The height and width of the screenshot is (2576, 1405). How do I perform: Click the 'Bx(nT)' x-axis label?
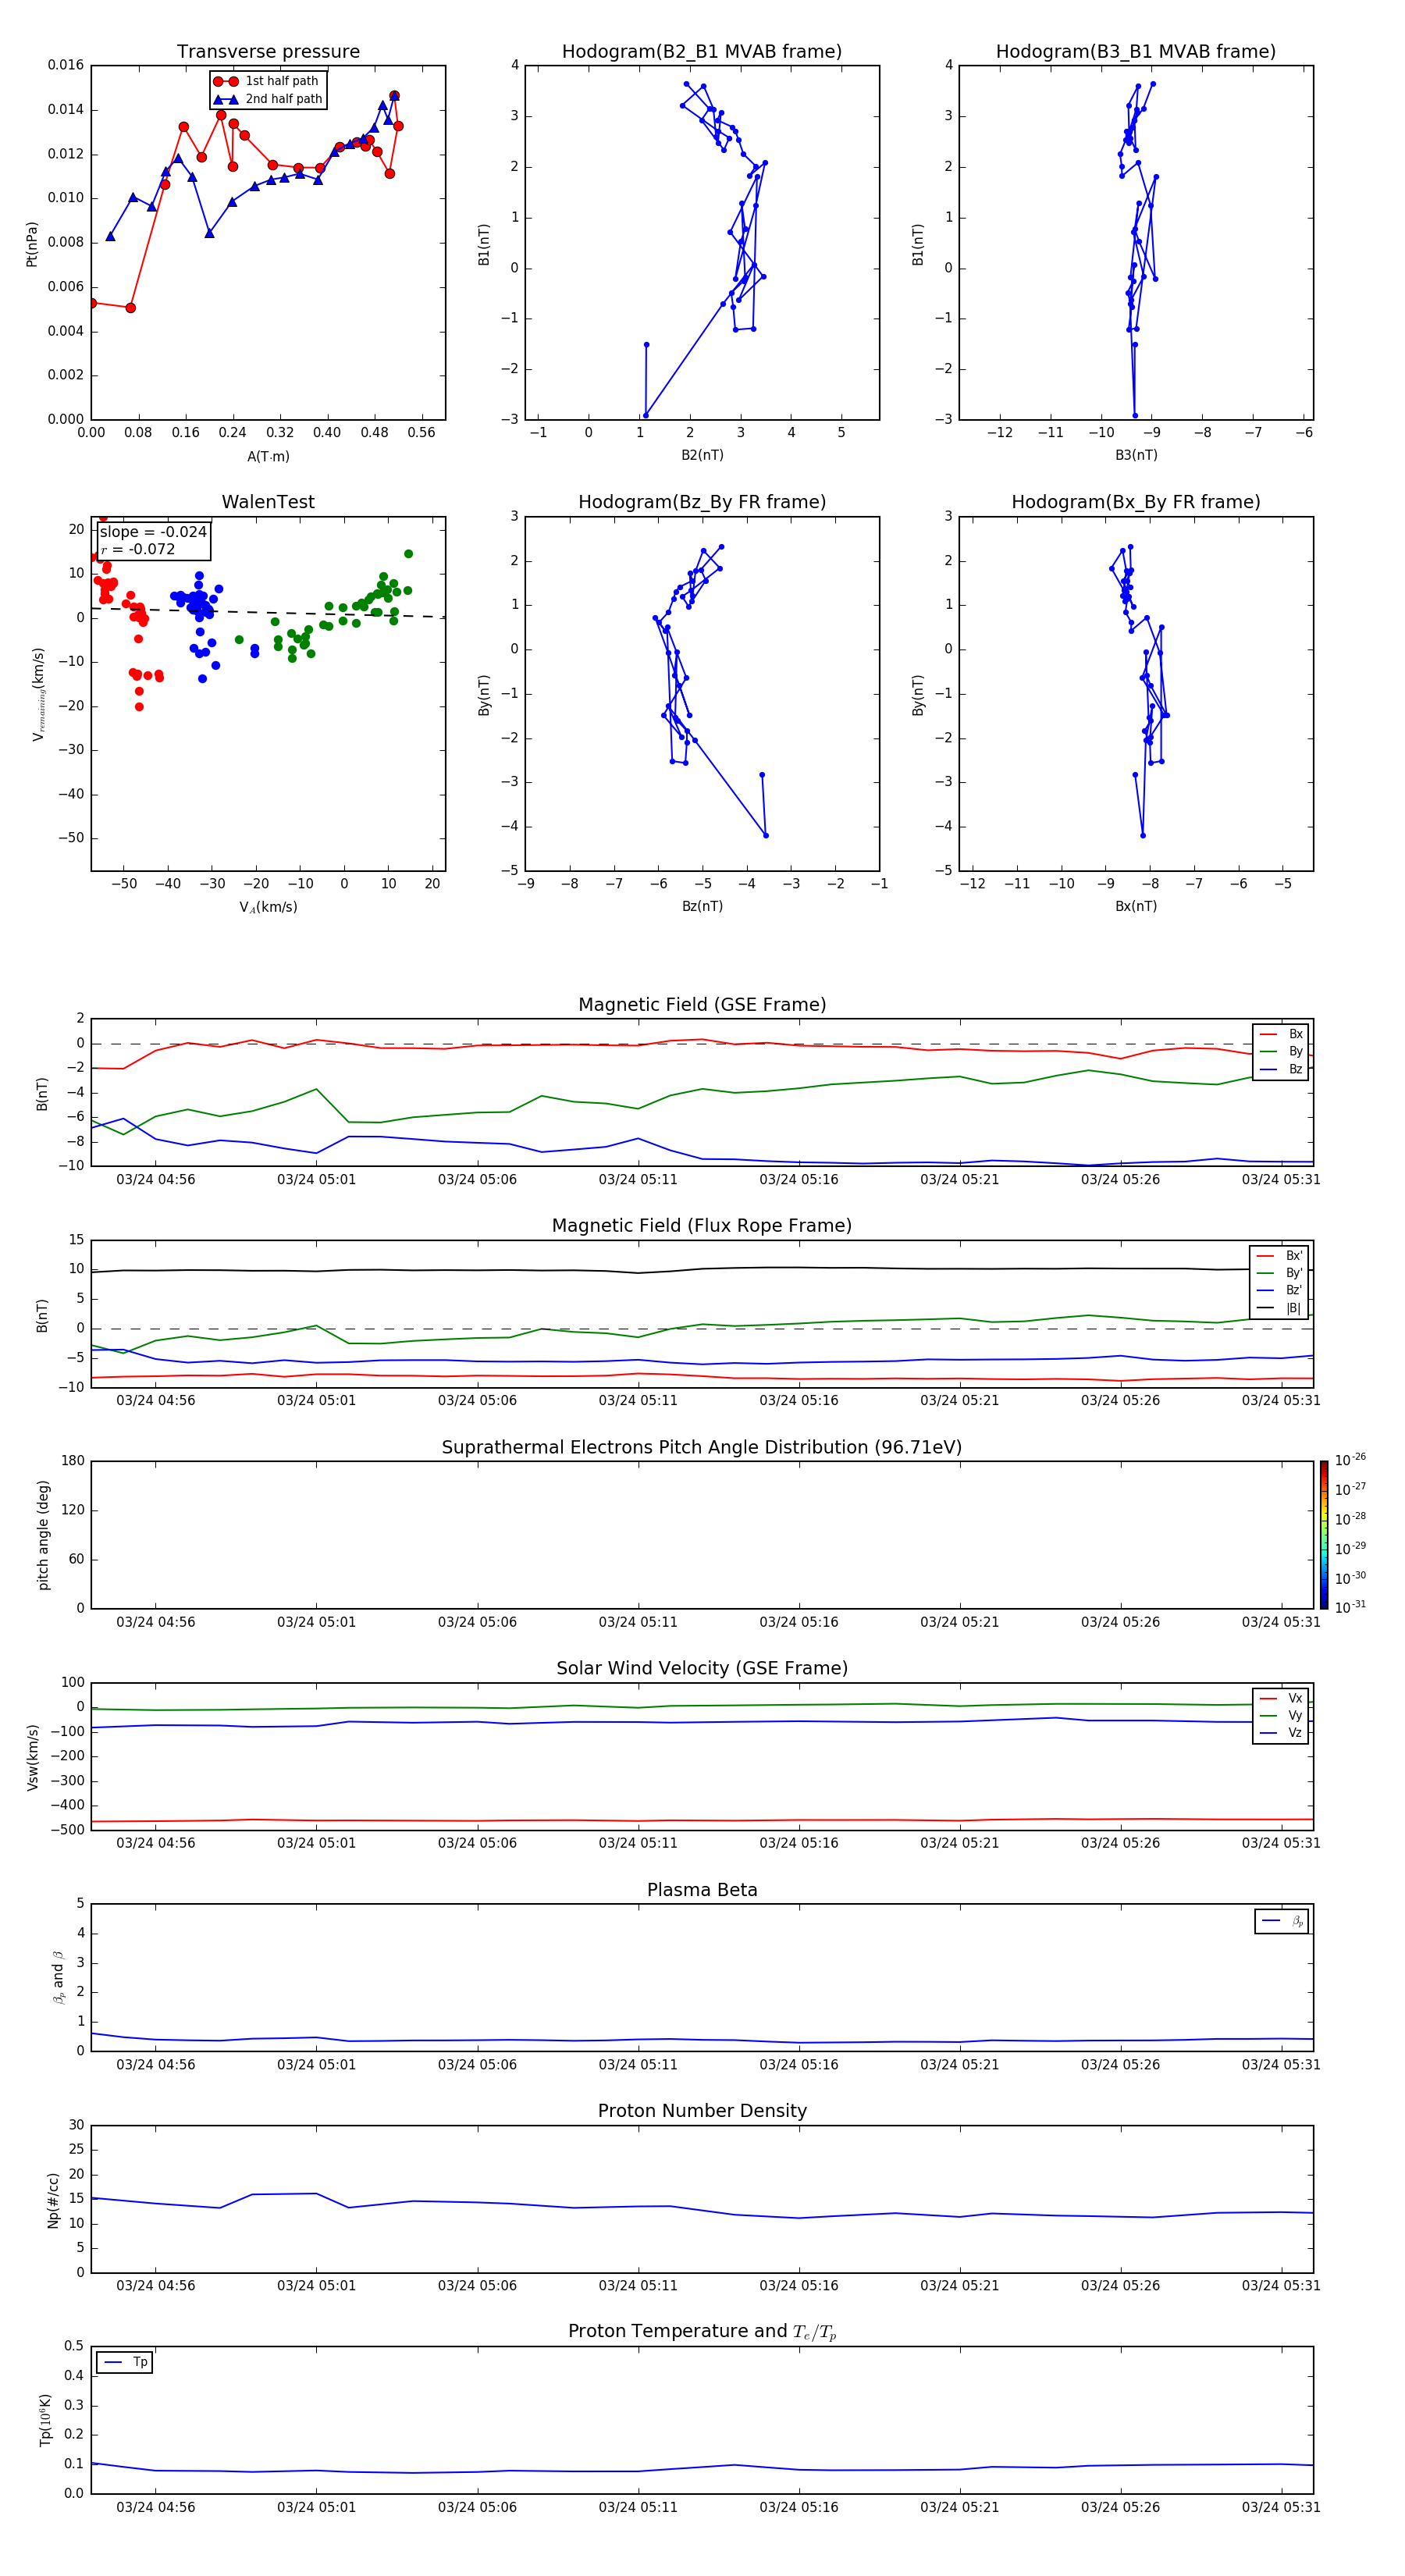1136,906
